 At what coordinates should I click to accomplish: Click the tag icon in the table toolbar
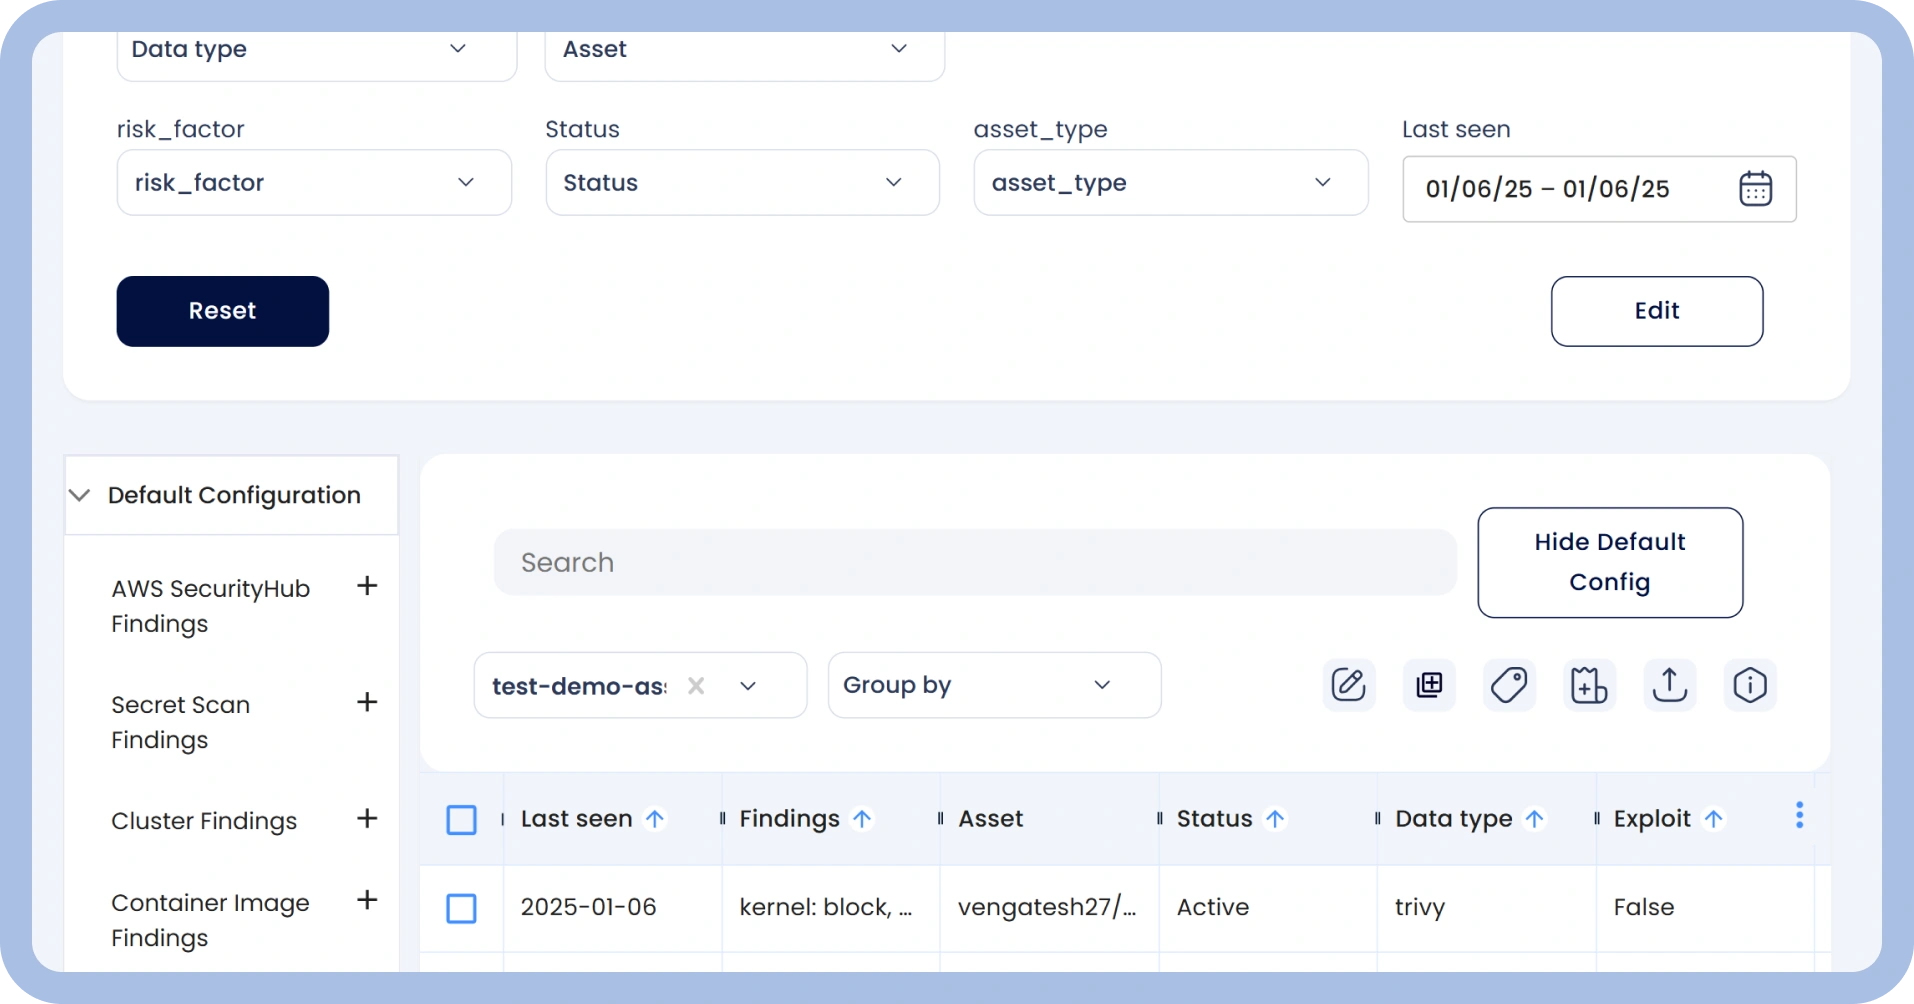pyautogui.click(x=1509, y=685)
